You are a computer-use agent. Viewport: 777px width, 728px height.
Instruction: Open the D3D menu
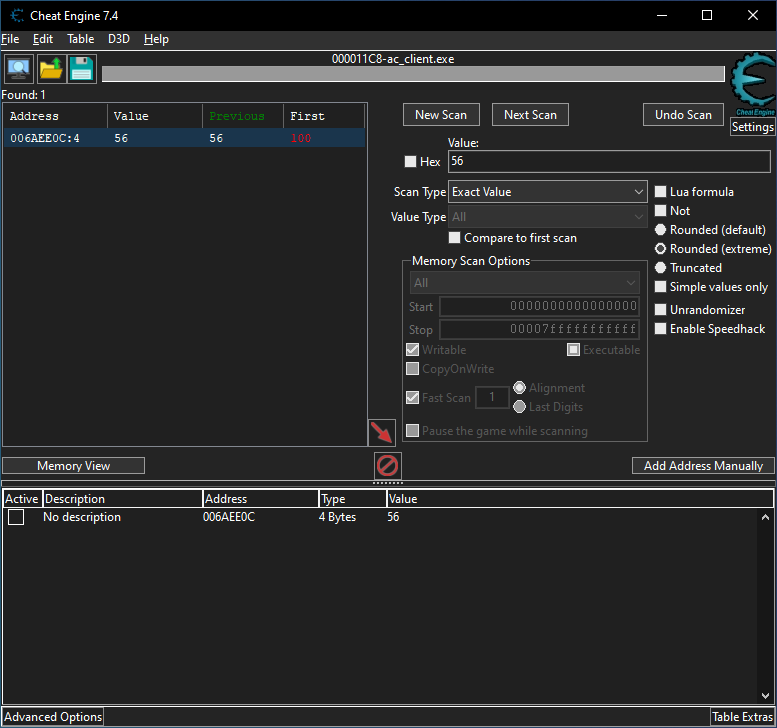(x=119, y=39)
